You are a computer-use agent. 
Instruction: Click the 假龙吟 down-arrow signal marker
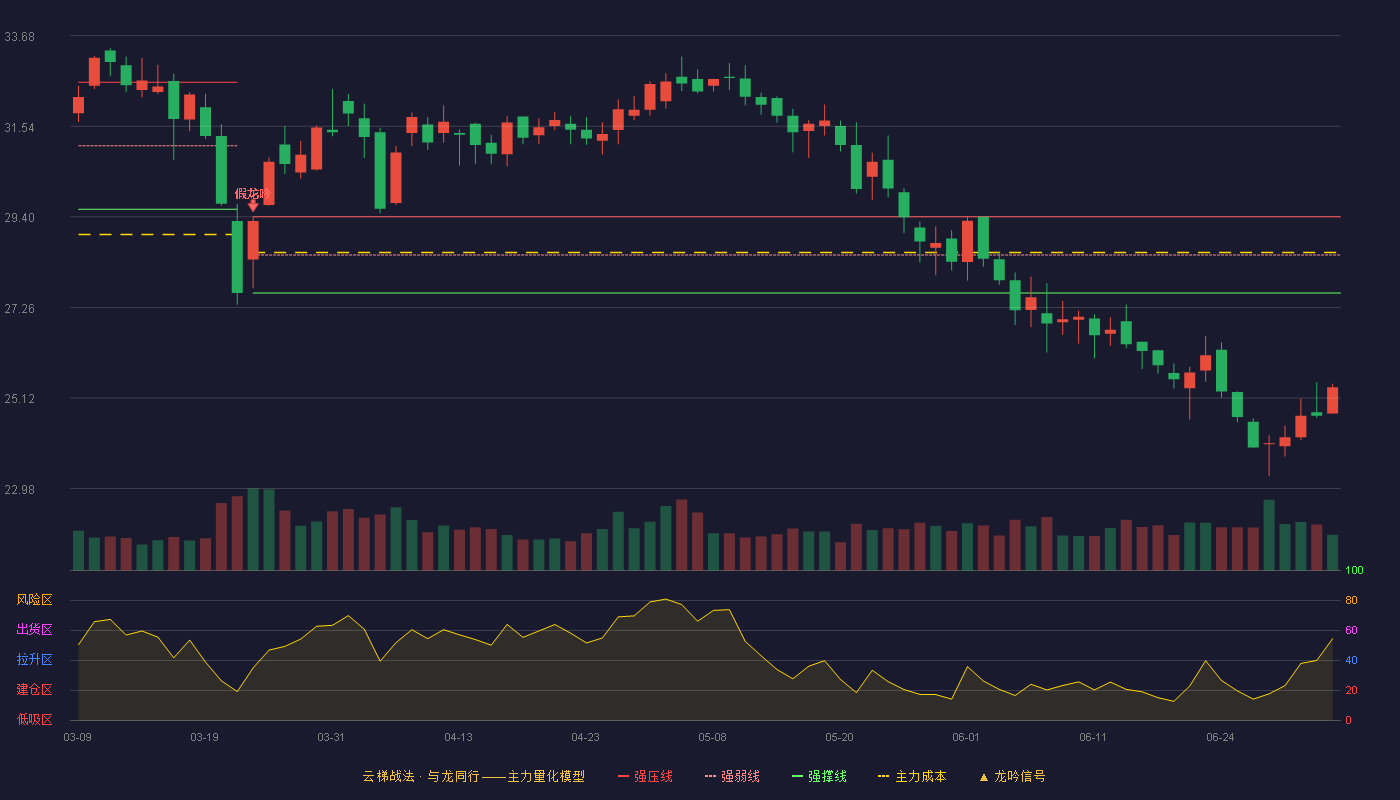coord(253,206)
